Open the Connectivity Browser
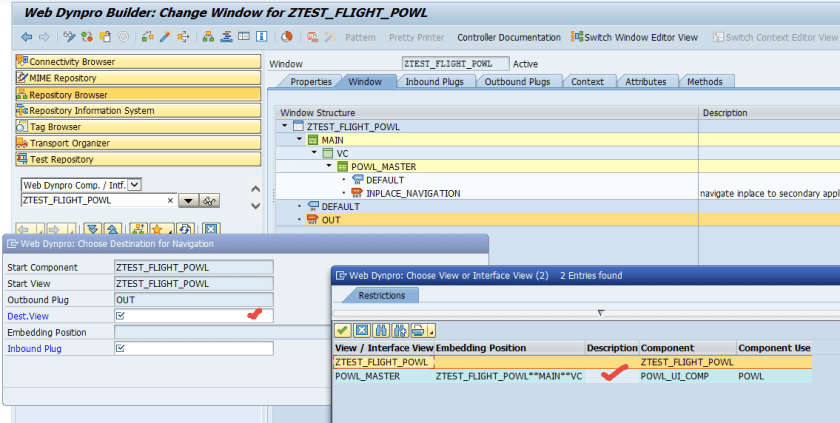 [138, 62]
